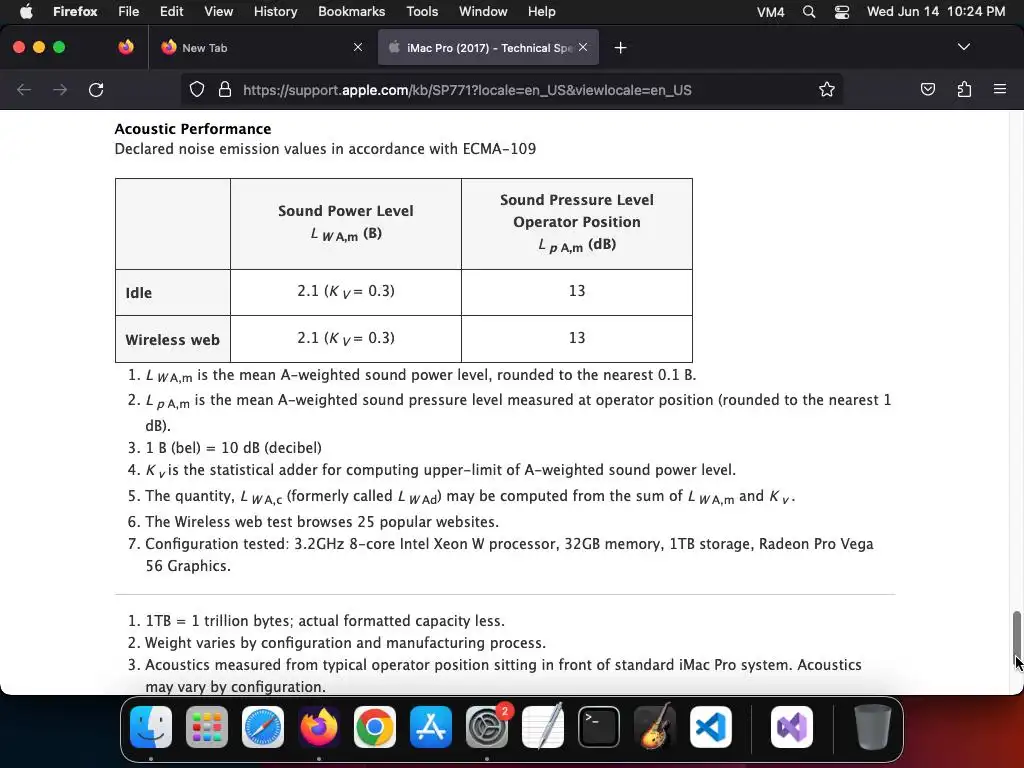Open Visual Studio from the Dock
This screenshot has width=1024, height=768.
792,727
